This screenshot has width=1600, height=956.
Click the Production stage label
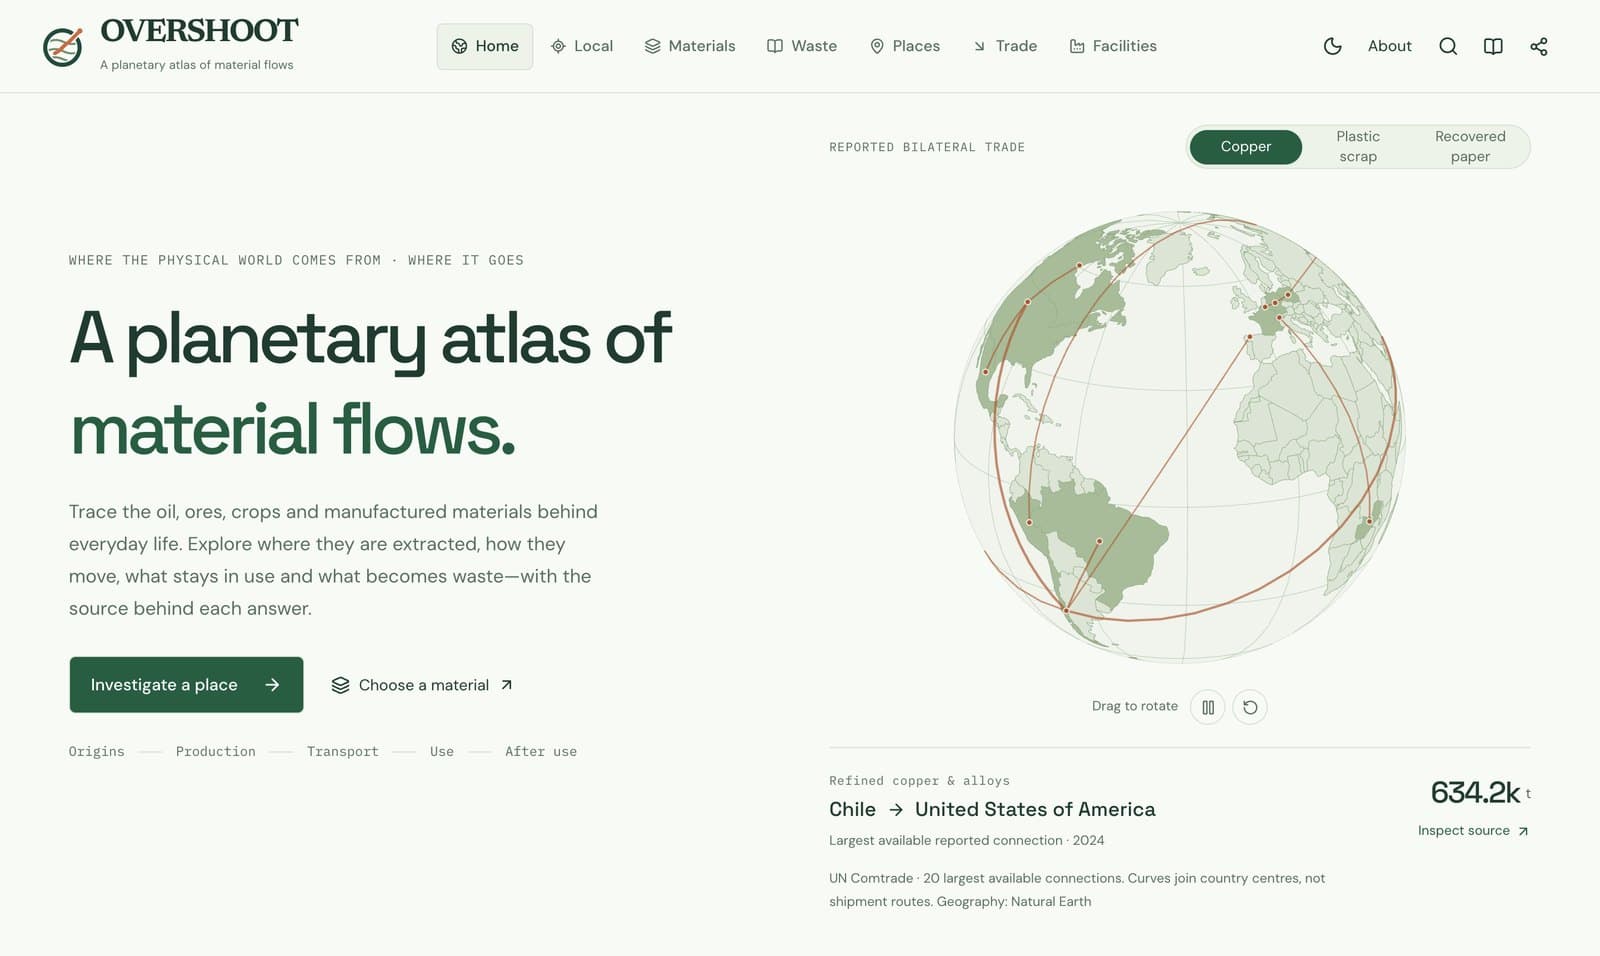216,752
